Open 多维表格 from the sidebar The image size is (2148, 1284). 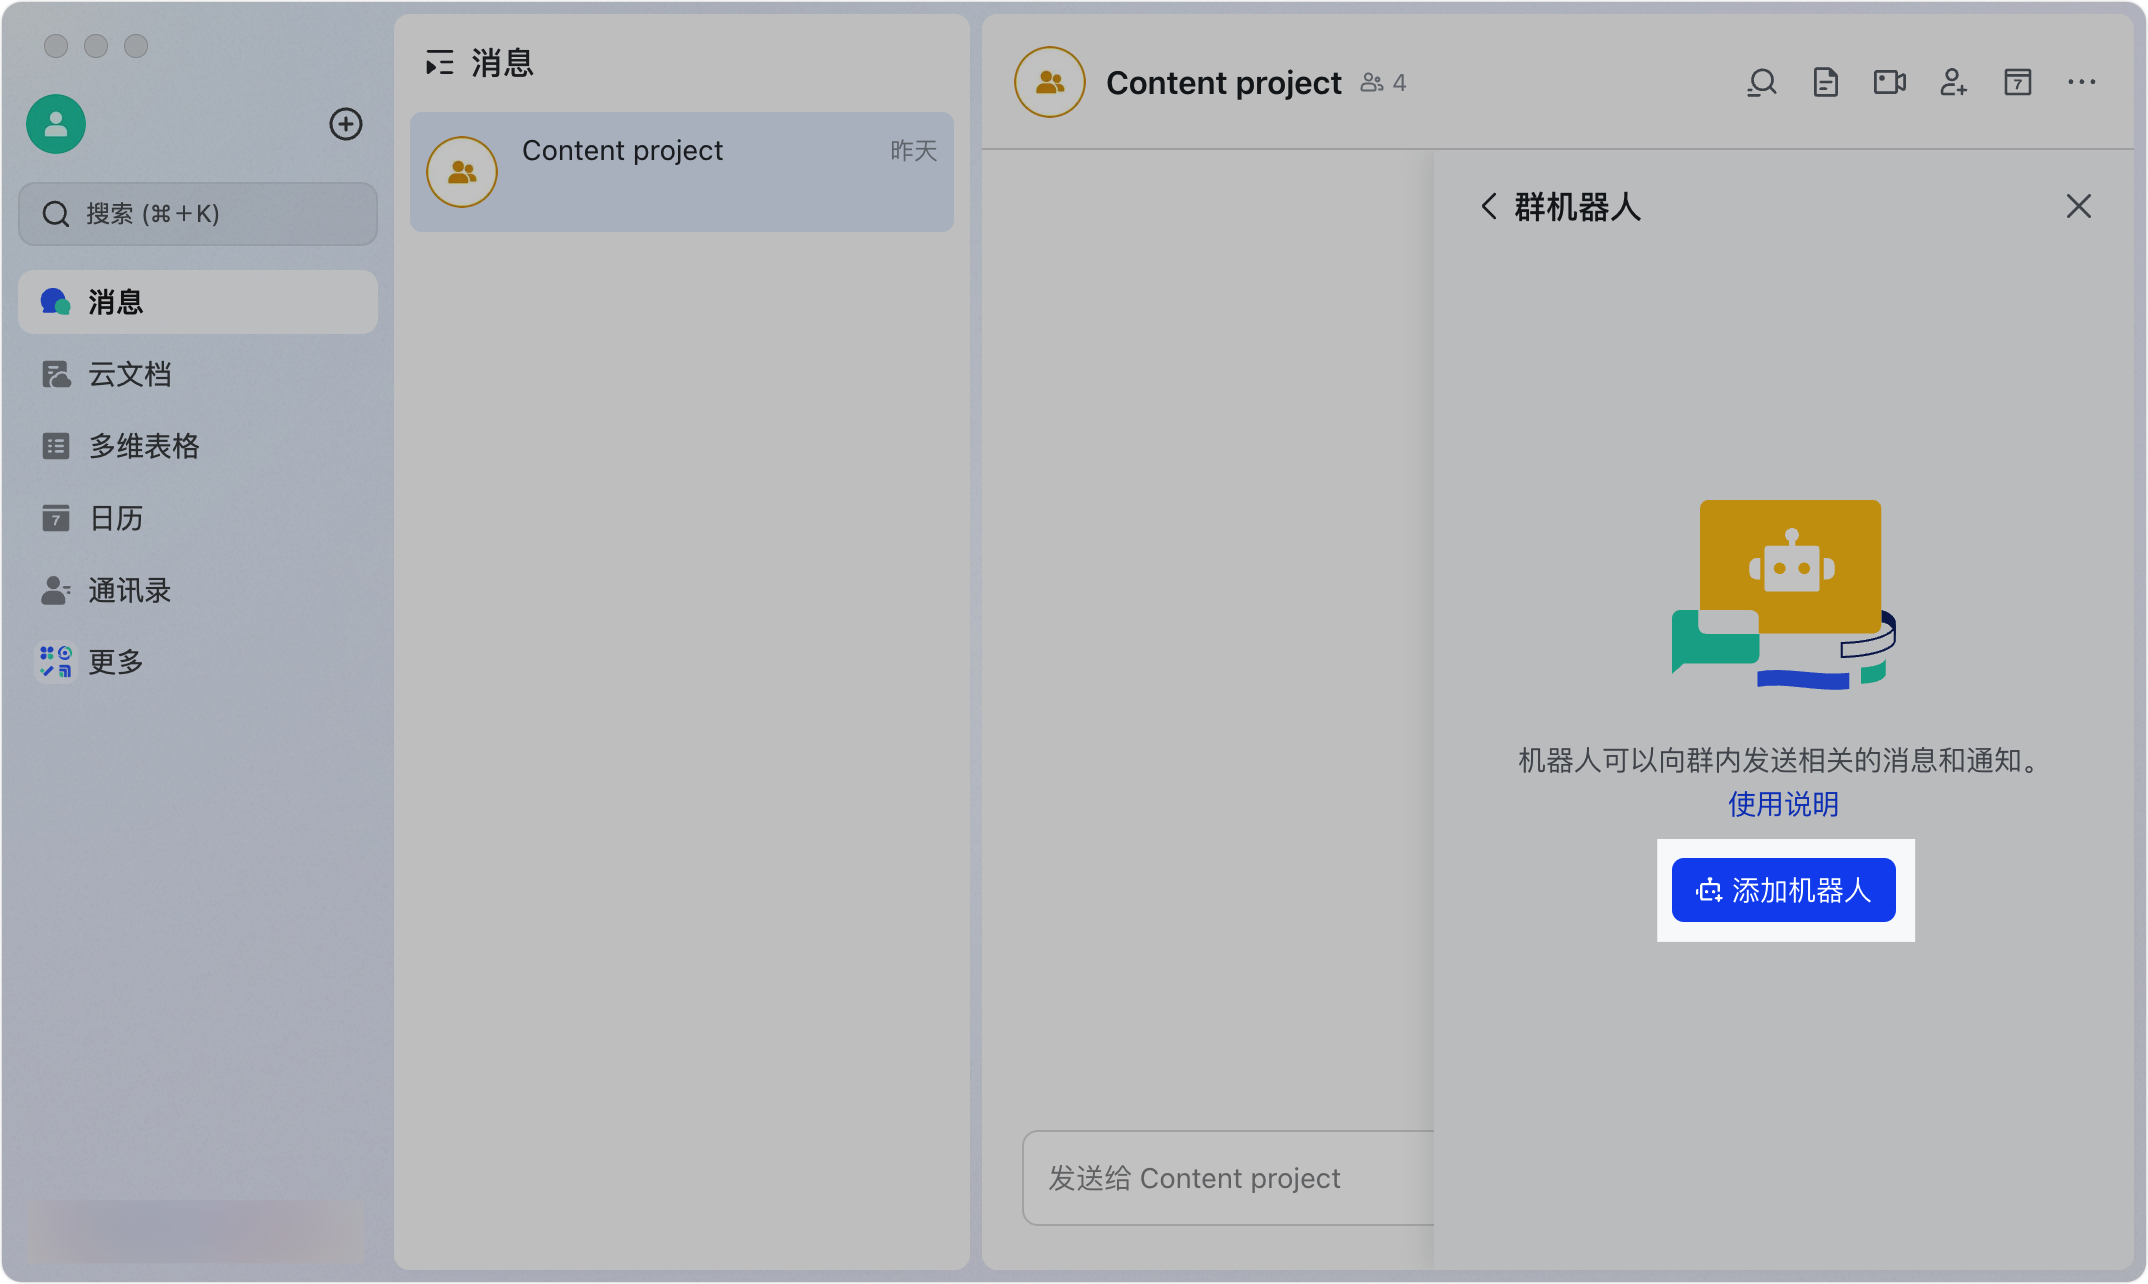pos(144,446)
